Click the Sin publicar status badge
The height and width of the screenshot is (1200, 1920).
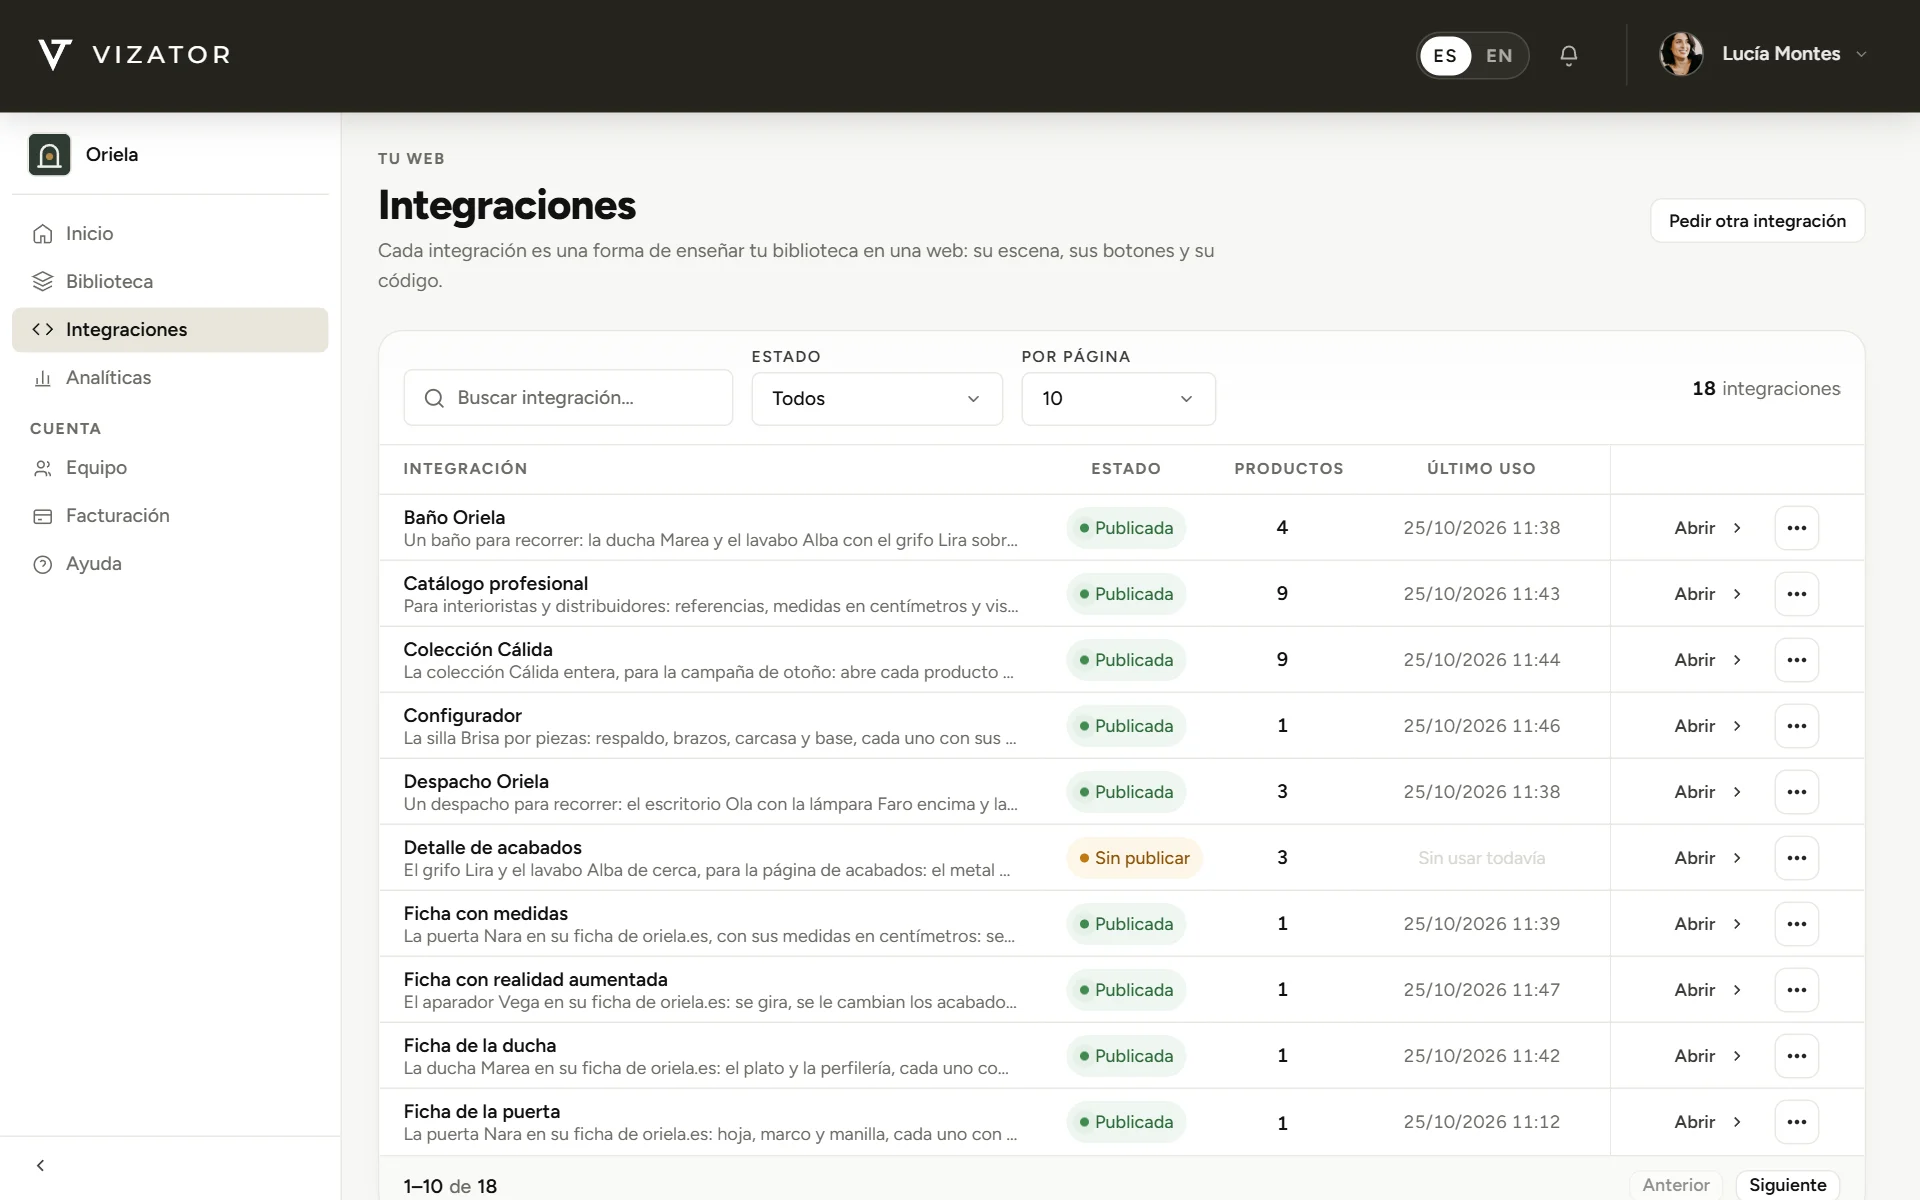click(1134, 858)
